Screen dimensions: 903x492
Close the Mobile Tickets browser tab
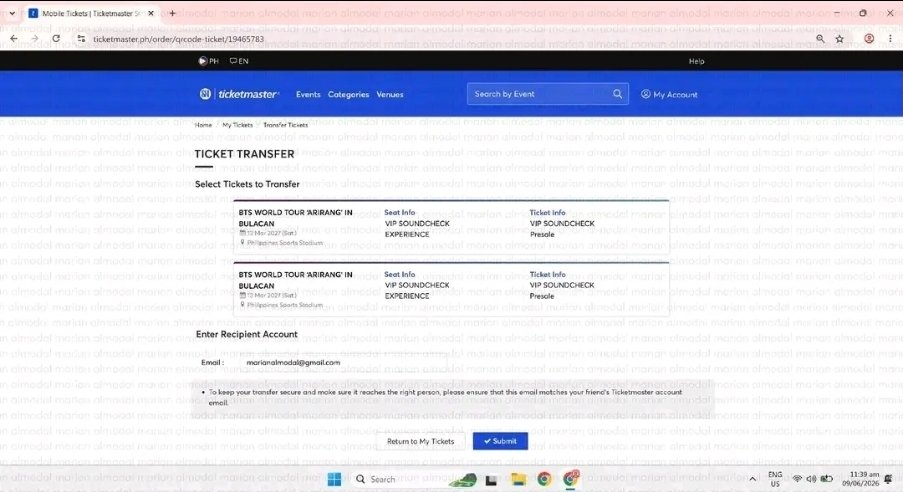[151, 13]
